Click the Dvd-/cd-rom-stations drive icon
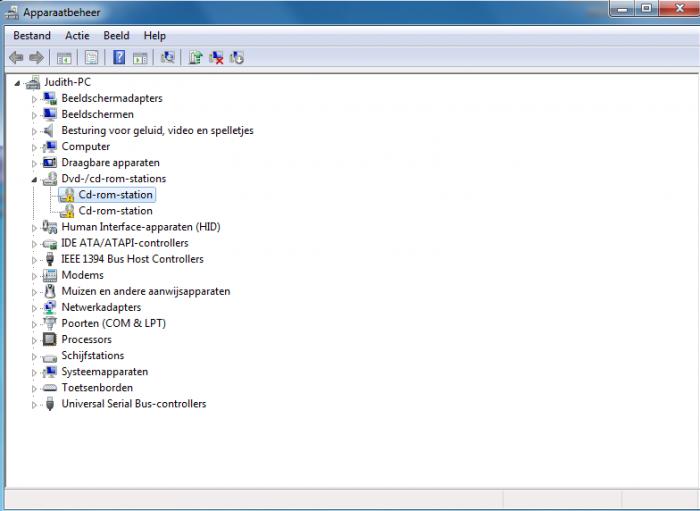 tap(50, 179)
